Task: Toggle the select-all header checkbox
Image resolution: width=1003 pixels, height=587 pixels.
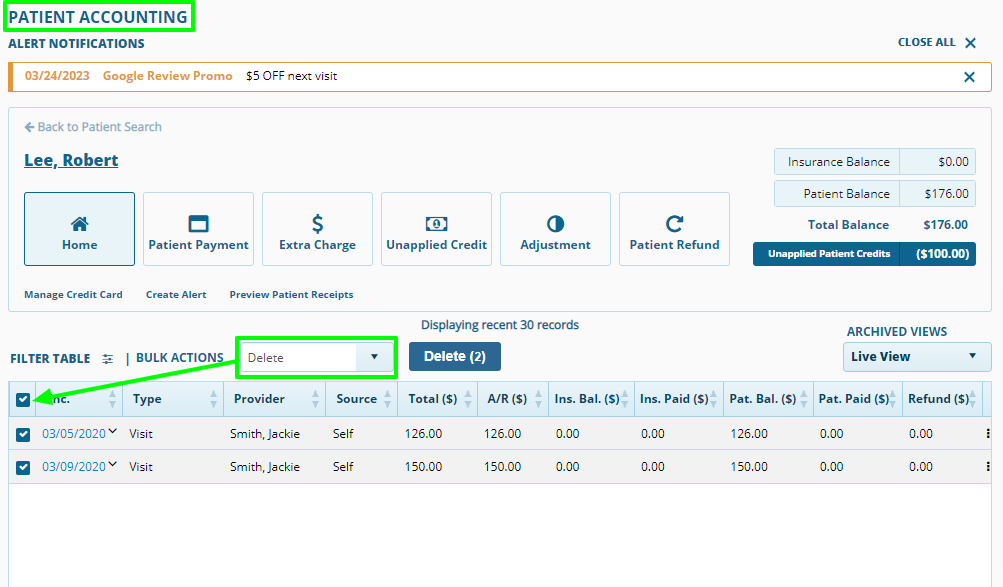Action: pos(23,400)
